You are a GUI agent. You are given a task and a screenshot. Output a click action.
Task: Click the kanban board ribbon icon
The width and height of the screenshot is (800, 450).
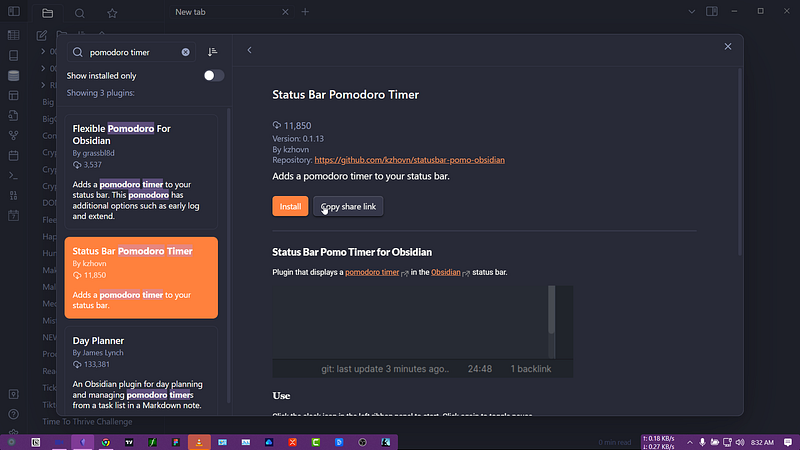tap(14, 95)
